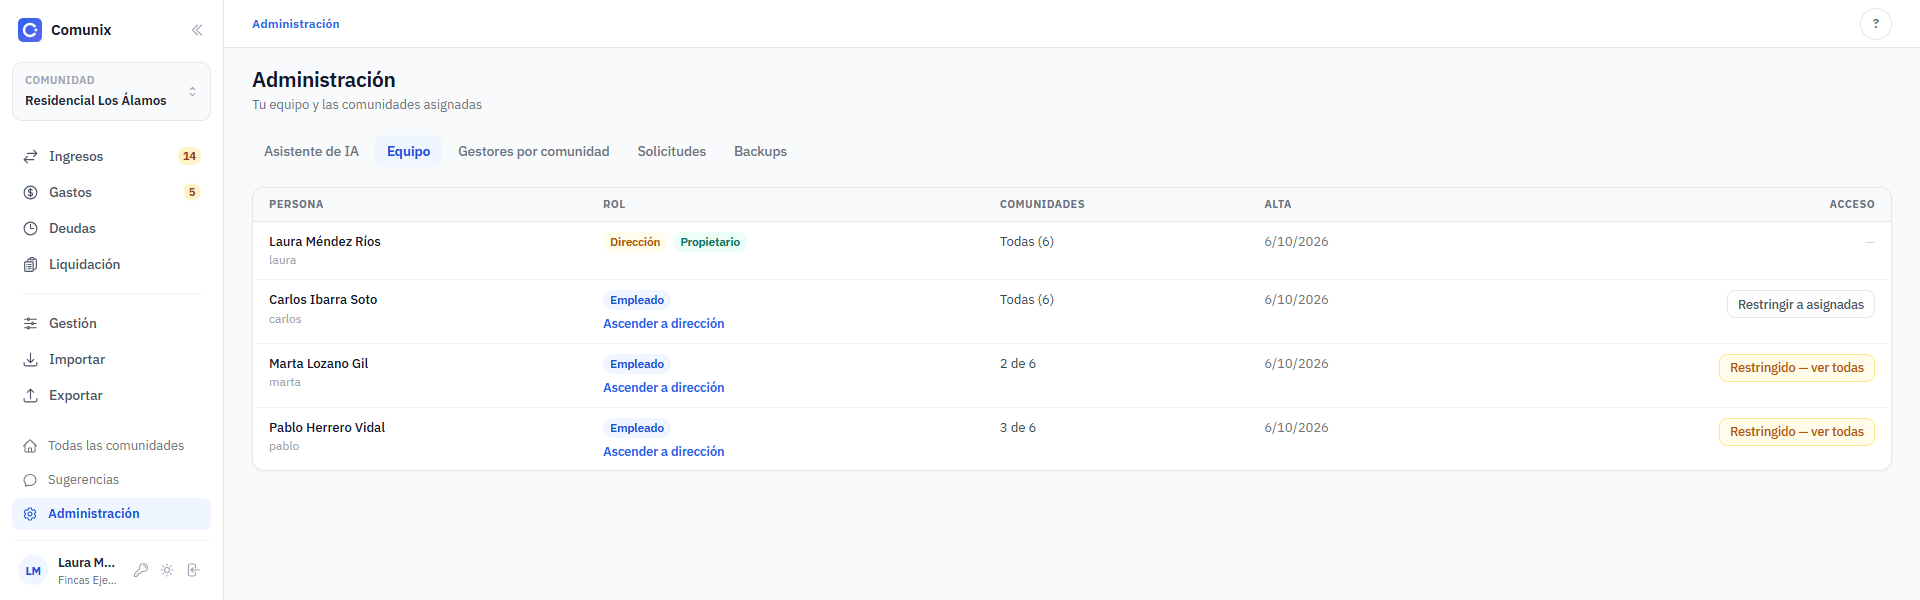Click Todas (6) in Carlos's row
The height and width of the screenshot is (600, 1920).
click(x=1027, y=300)
